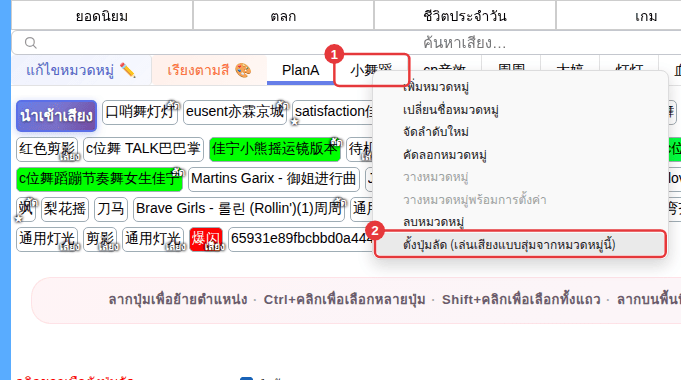Click star icon below 飒 button
The width and height of the screenshot is (681, 380).
click(19, 219)
